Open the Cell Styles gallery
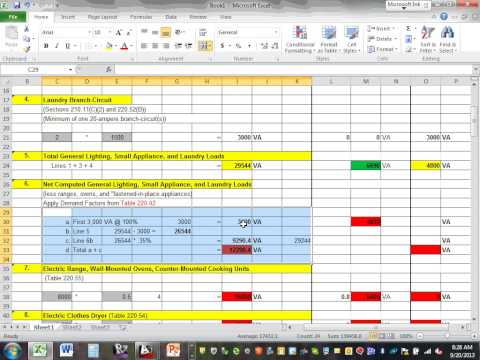Image resolution: width=480 pixels, height=360 pixels. click(352, 39)
